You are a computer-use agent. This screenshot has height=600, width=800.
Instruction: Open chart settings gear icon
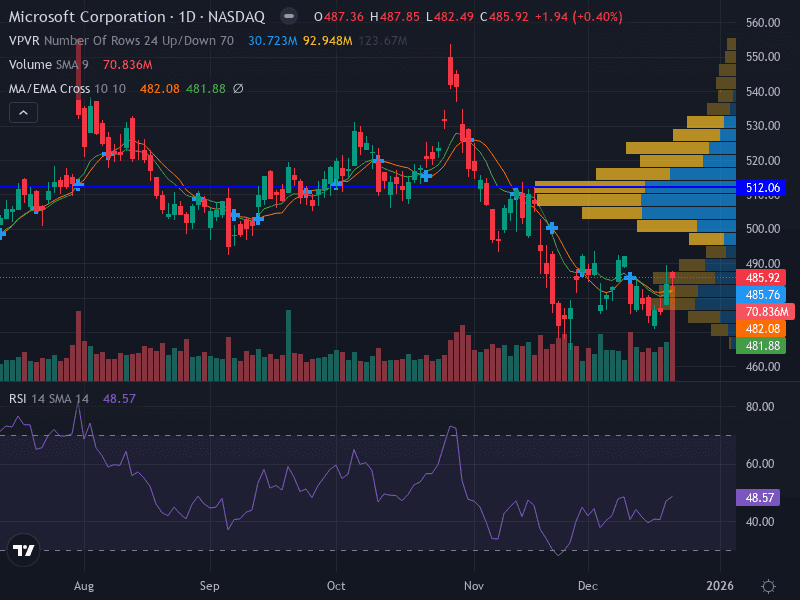click(x=768, y=586)
